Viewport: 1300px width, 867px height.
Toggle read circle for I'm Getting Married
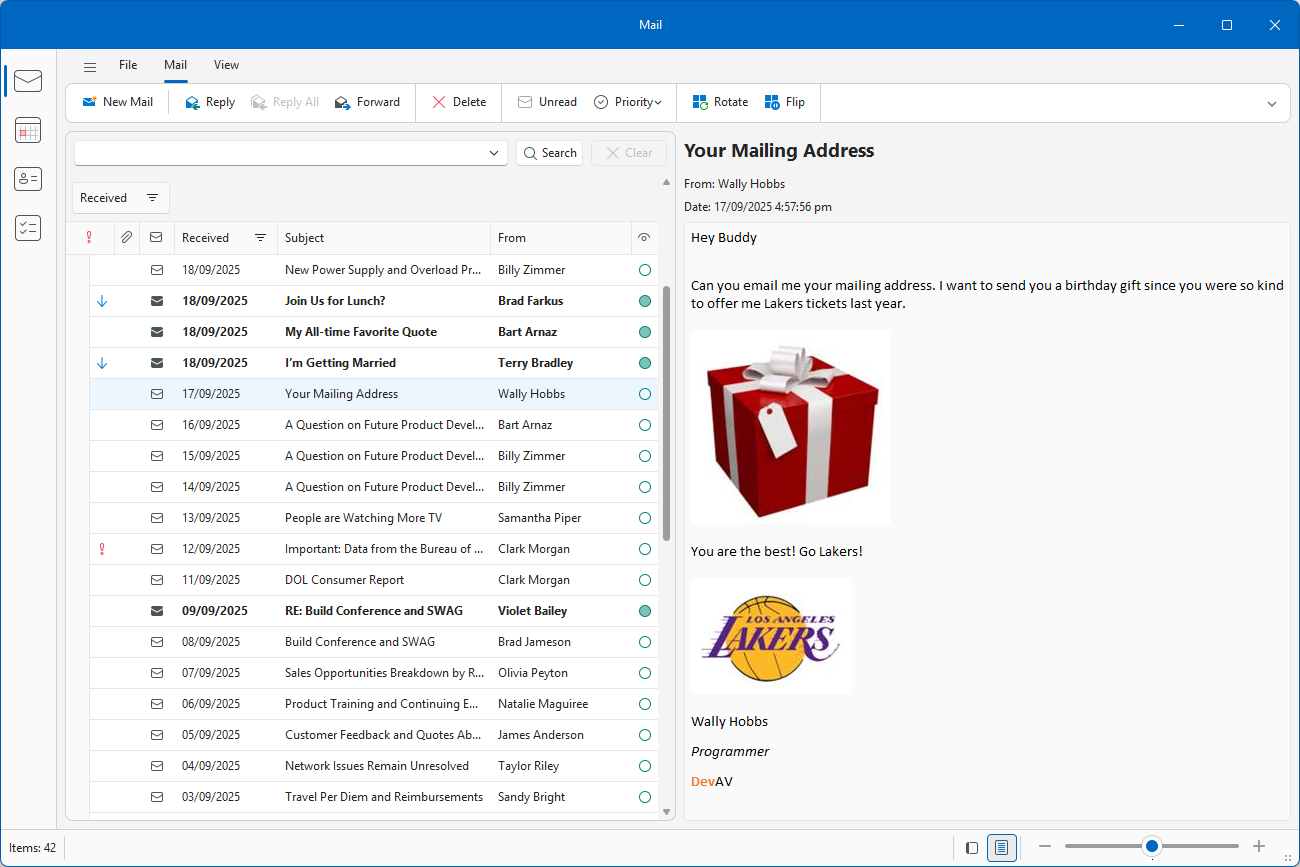tap(645, 363)
